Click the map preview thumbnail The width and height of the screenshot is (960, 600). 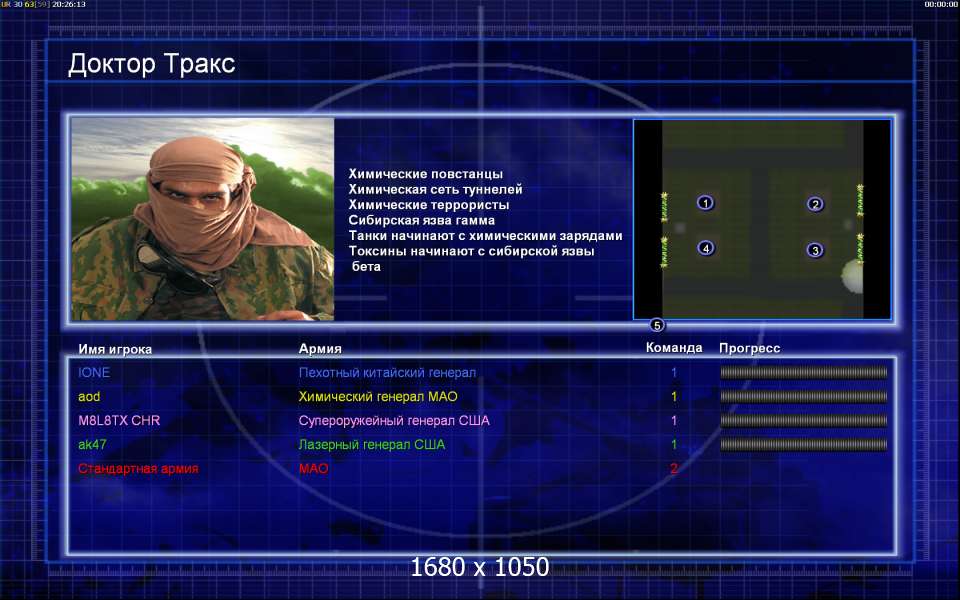762,219
